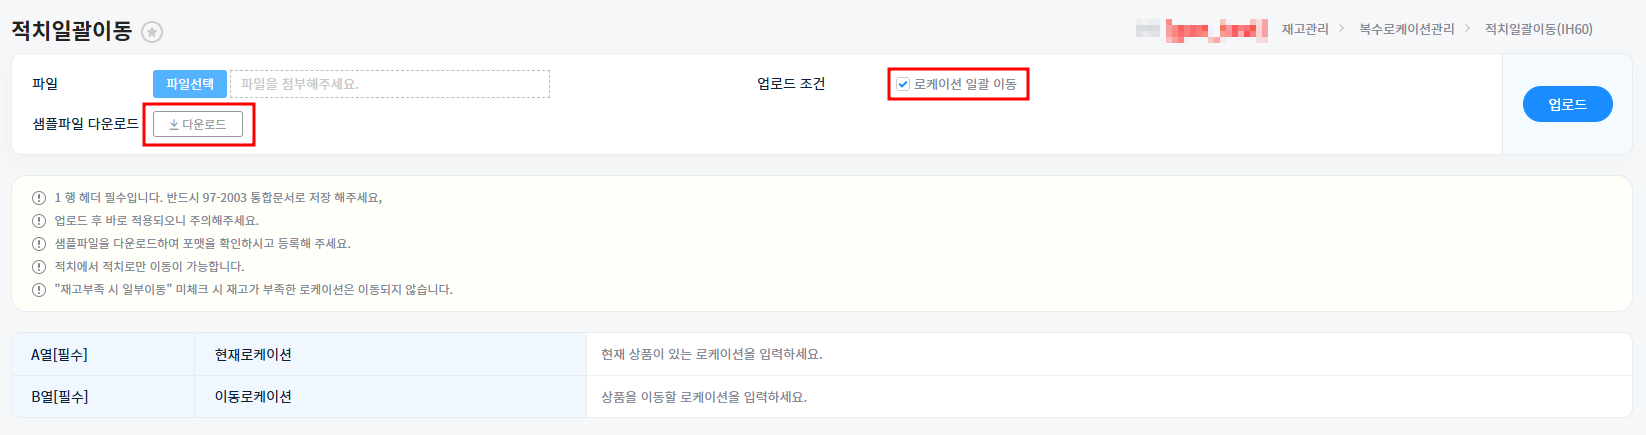The height and width of the screenshot is (435, 1646).
Task: Click the blurred user account name
Action: 1201,29
